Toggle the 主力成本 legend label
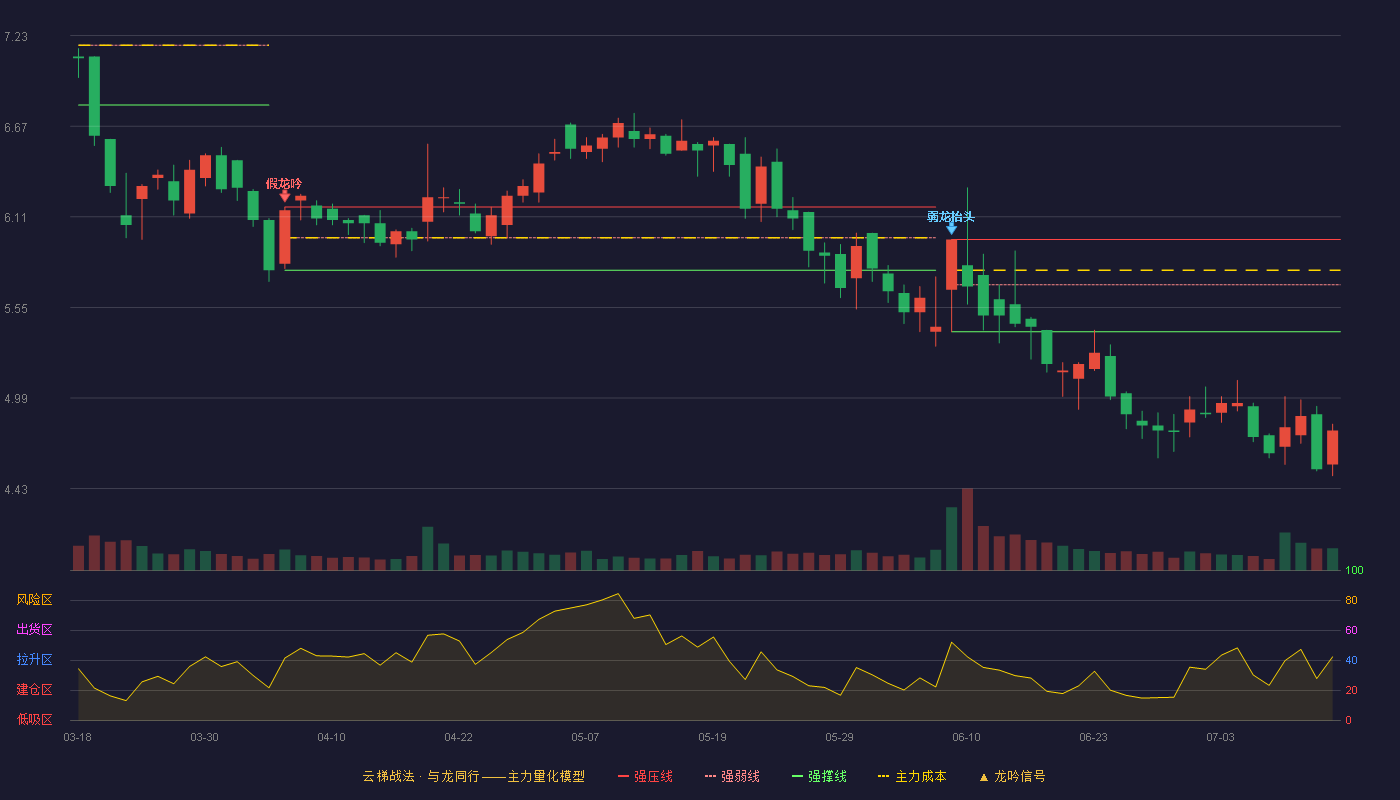Image resolution: width=1400 pixels, height=800 pixels. click(920, 777)
